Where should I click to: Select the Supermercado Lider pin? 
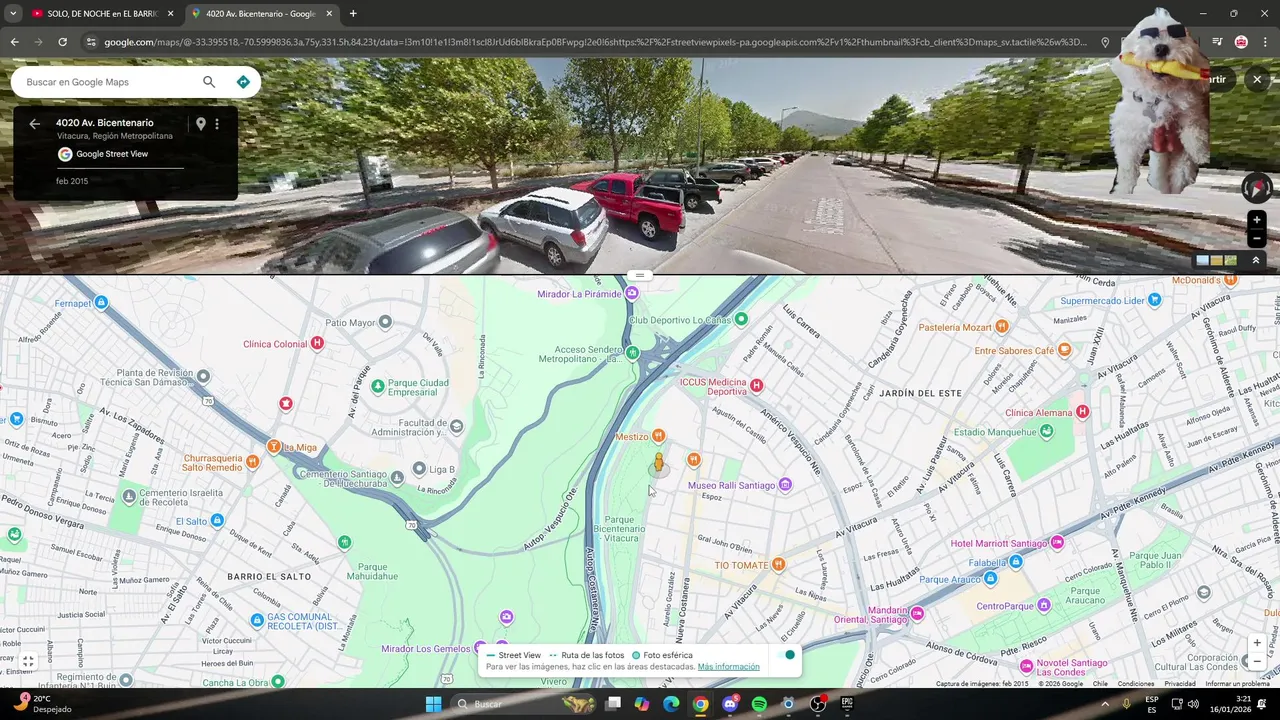[1155, 300]
